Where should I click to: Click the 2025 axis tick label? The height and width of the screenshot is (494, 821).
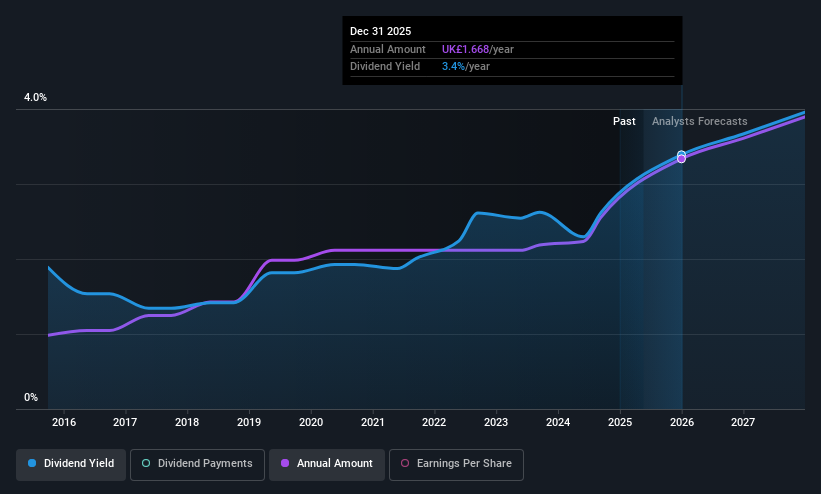point(620,422)
